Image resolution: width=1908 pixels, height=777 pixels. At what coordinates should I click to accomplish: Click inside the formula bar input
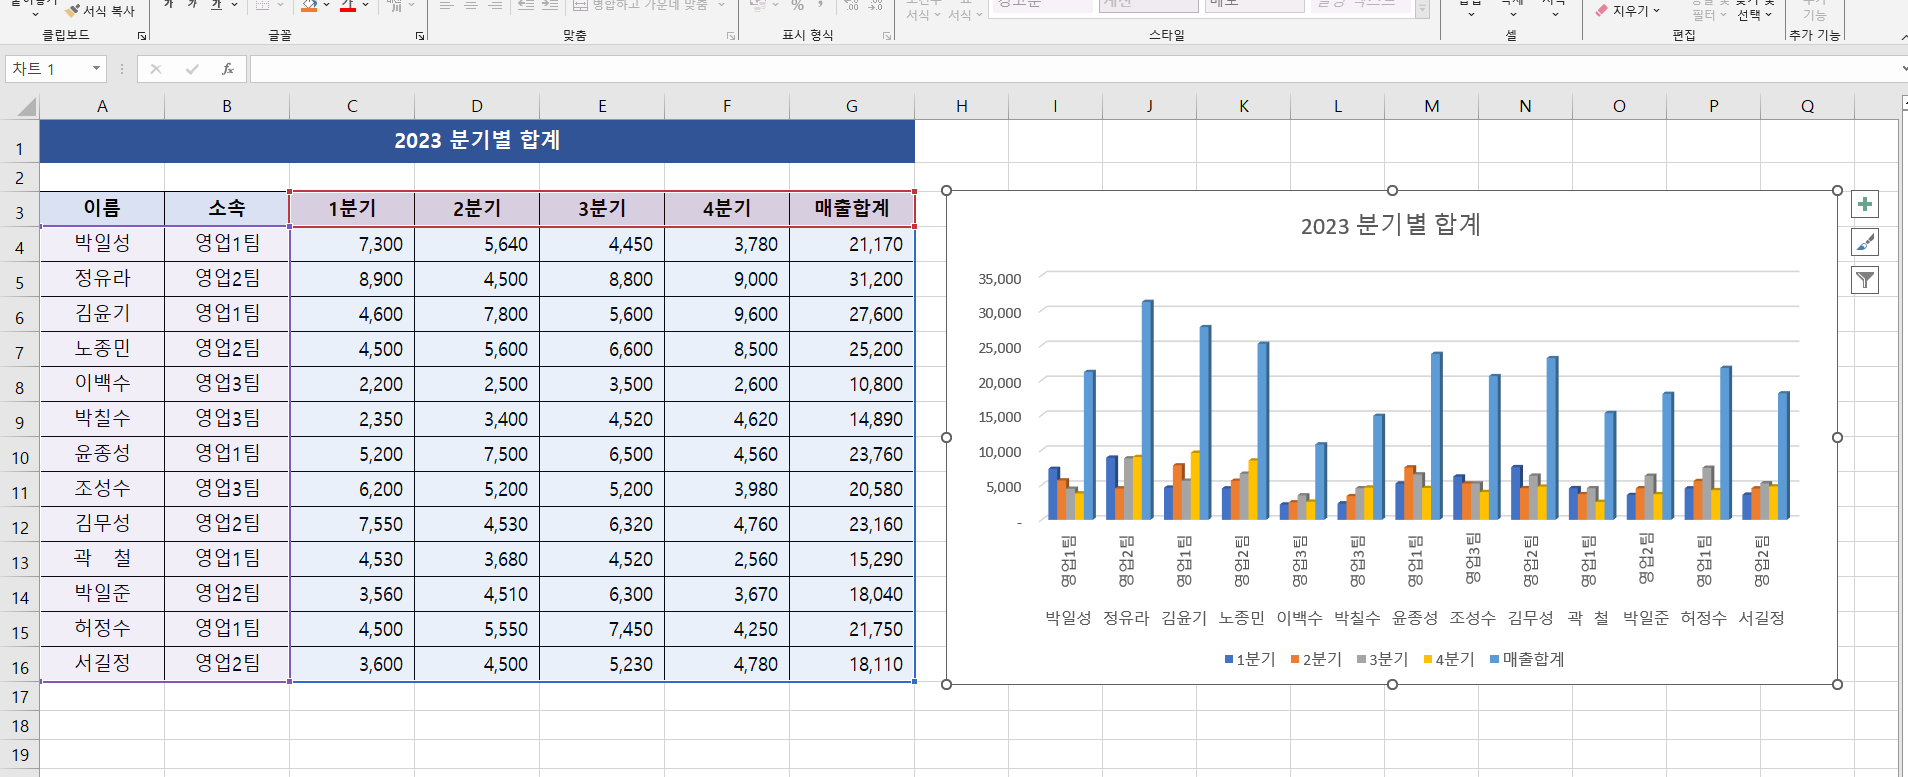coord(1075,69)
